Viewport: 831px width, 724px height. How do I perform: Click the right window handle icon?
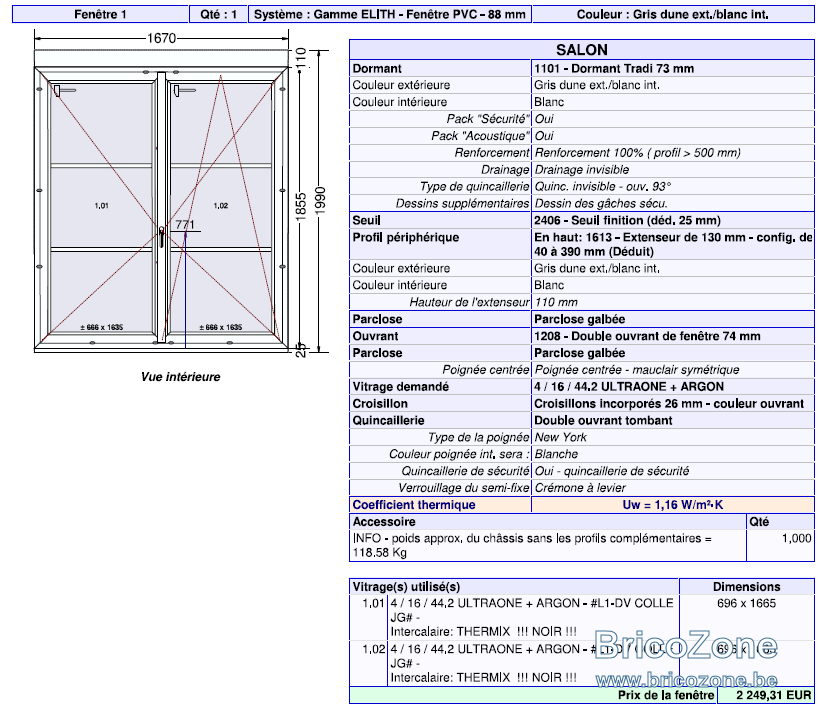(x=184, y=91)
